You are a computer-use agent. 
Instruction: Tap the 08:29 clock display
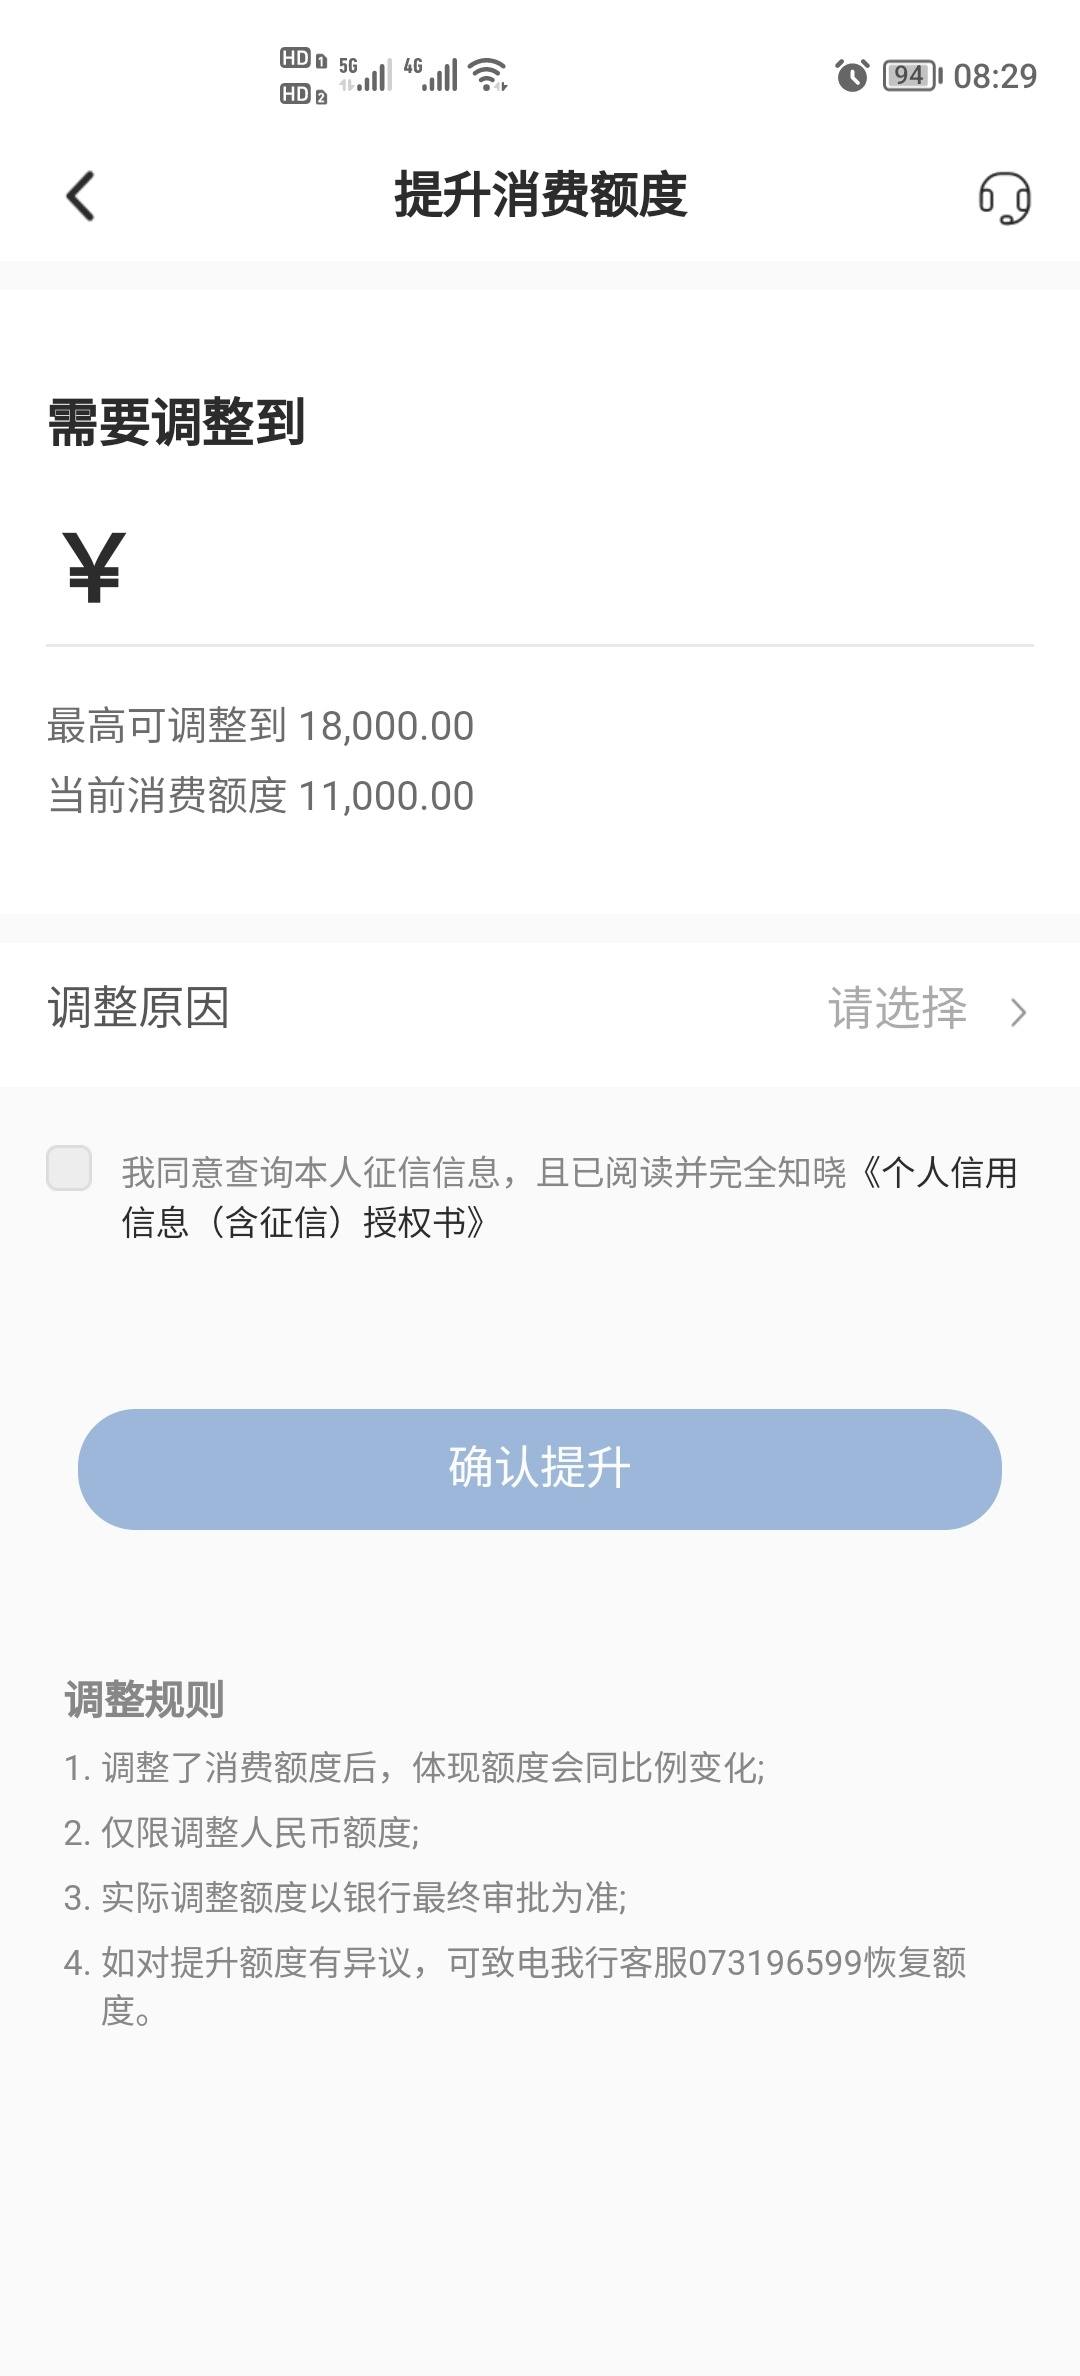995,76
